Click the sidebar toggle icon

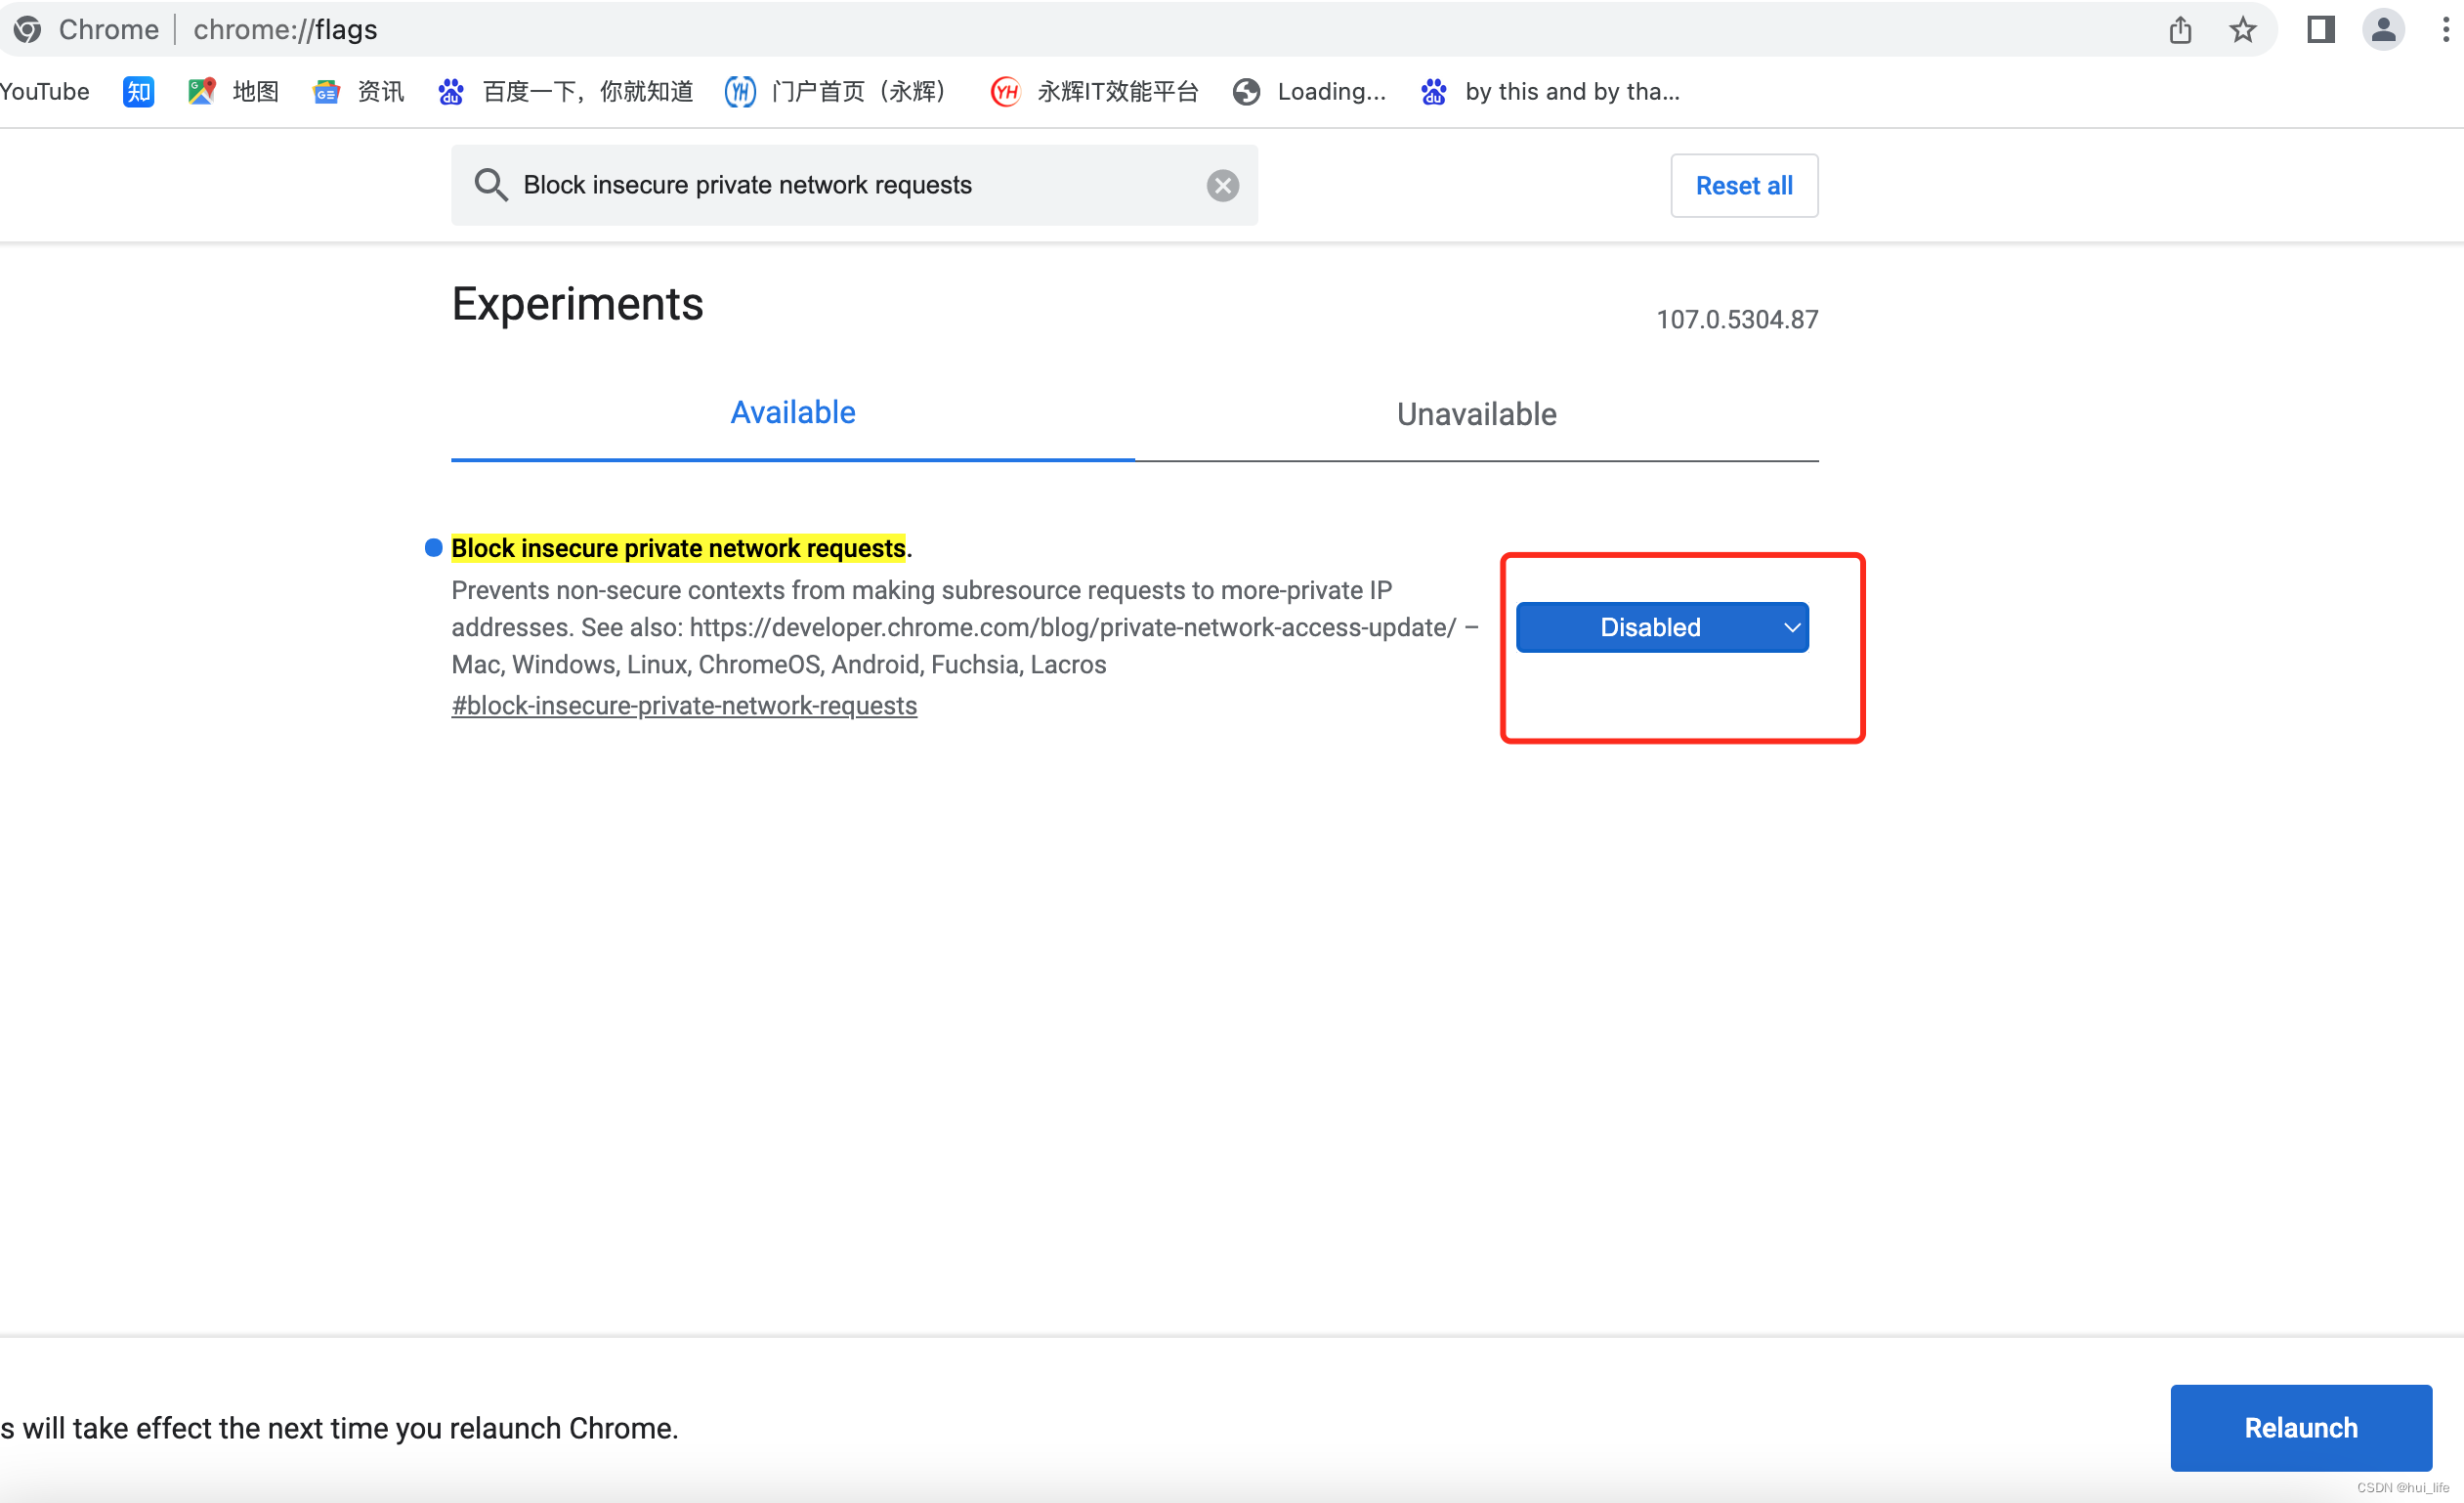(2319, 28)
